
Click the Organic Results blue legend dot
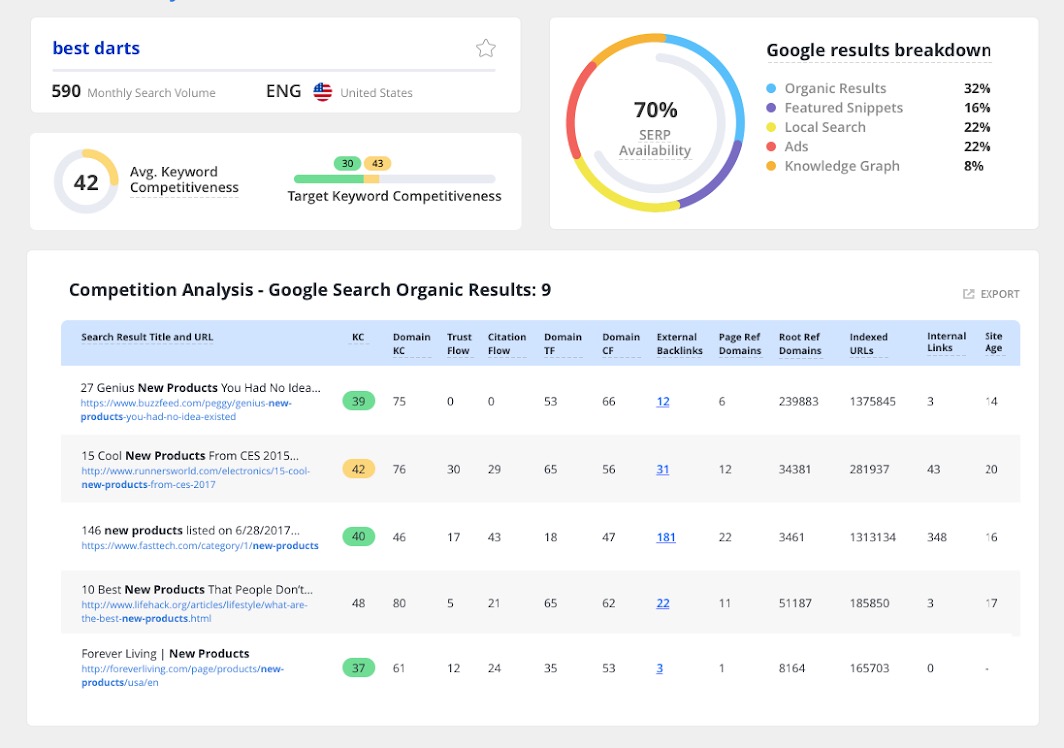click(771, 89)
